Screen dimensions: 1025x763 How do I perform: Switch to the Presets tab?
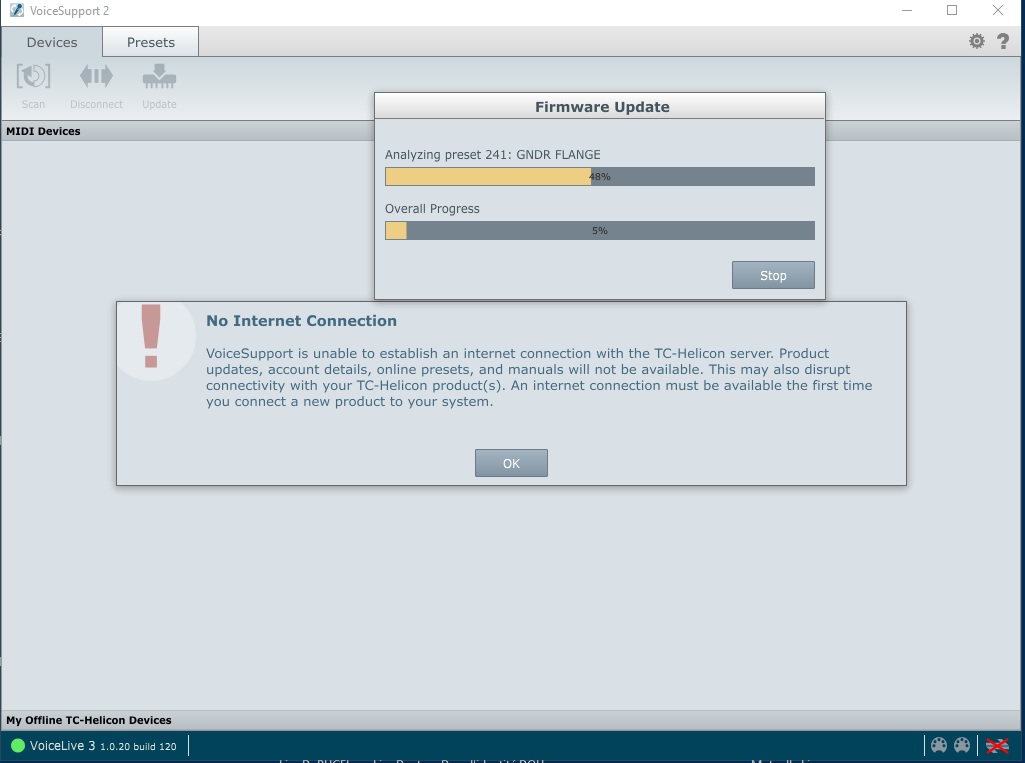click(x=151, y=42)
